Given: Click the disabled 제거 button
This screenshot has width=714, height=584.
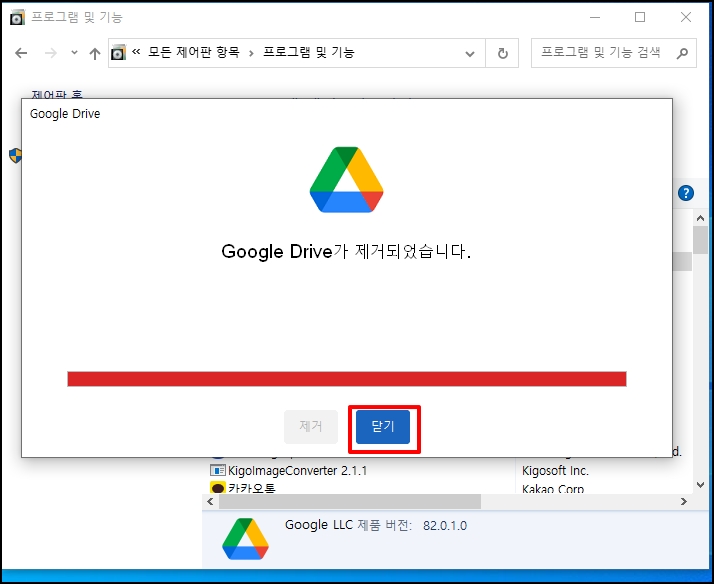Looking at the screenshot, I should 311,427.
